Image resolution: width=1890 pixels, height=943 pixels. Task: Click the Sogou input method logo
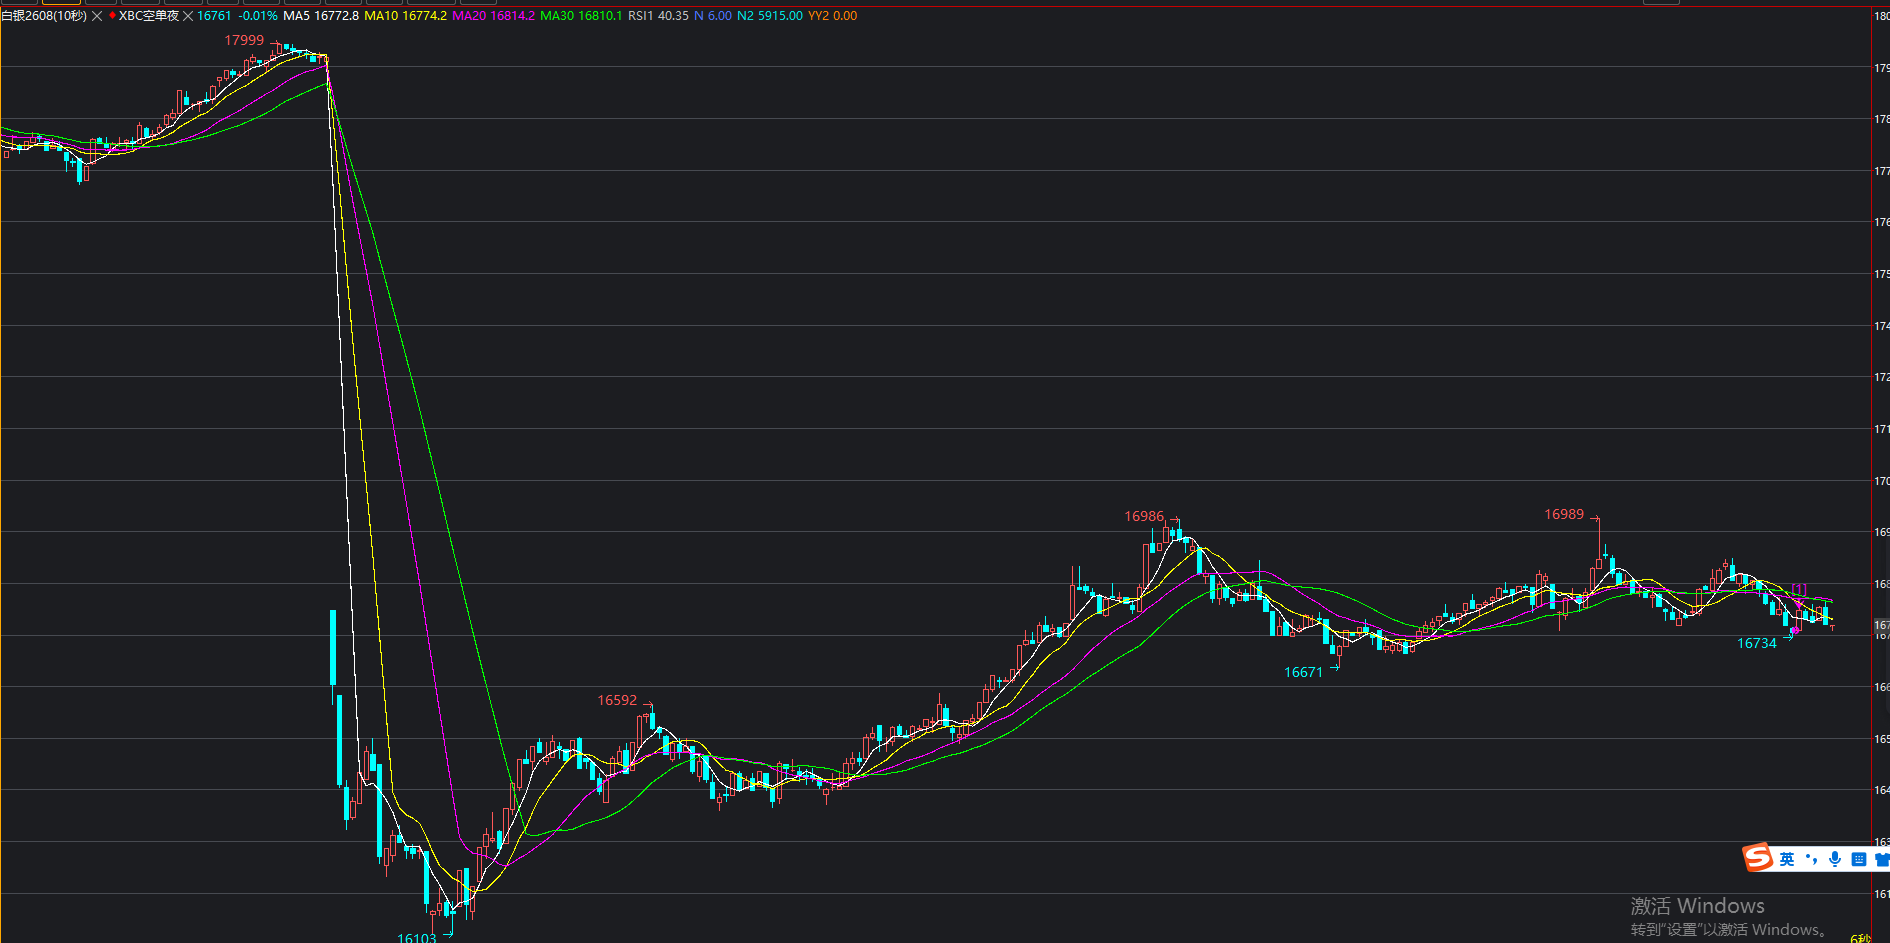pos(1757,858)
